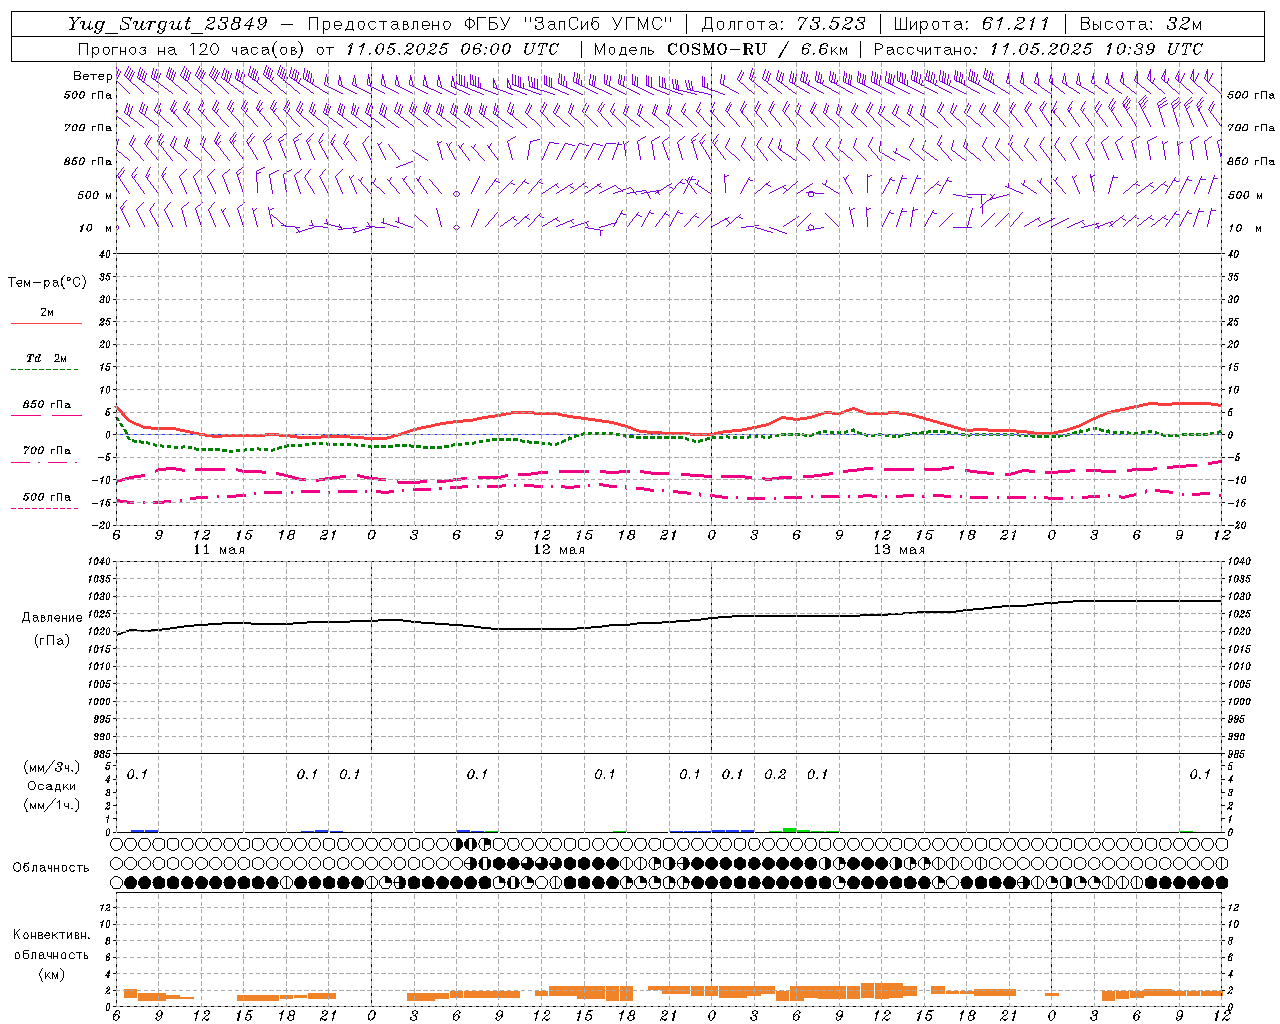Click the 11 мая date label
1280x1024 pixels.
(x=219, y=550)
